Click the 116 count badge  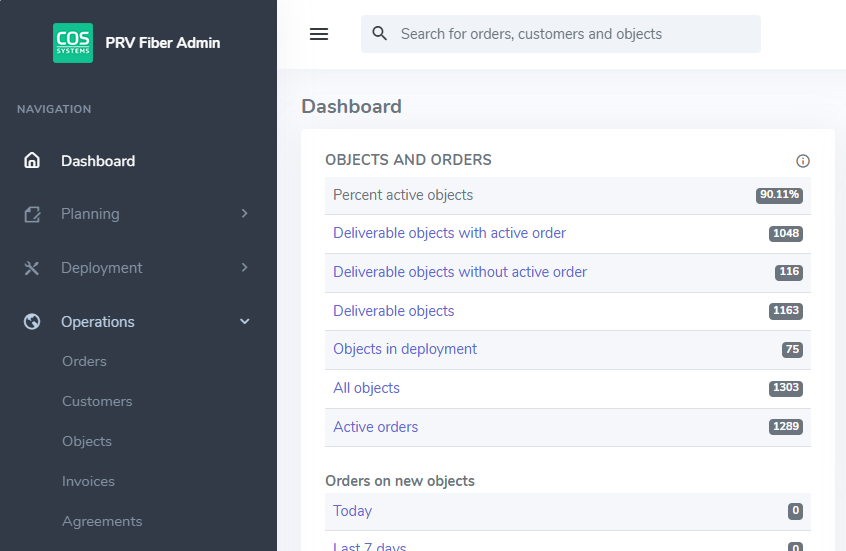point(789,271)
